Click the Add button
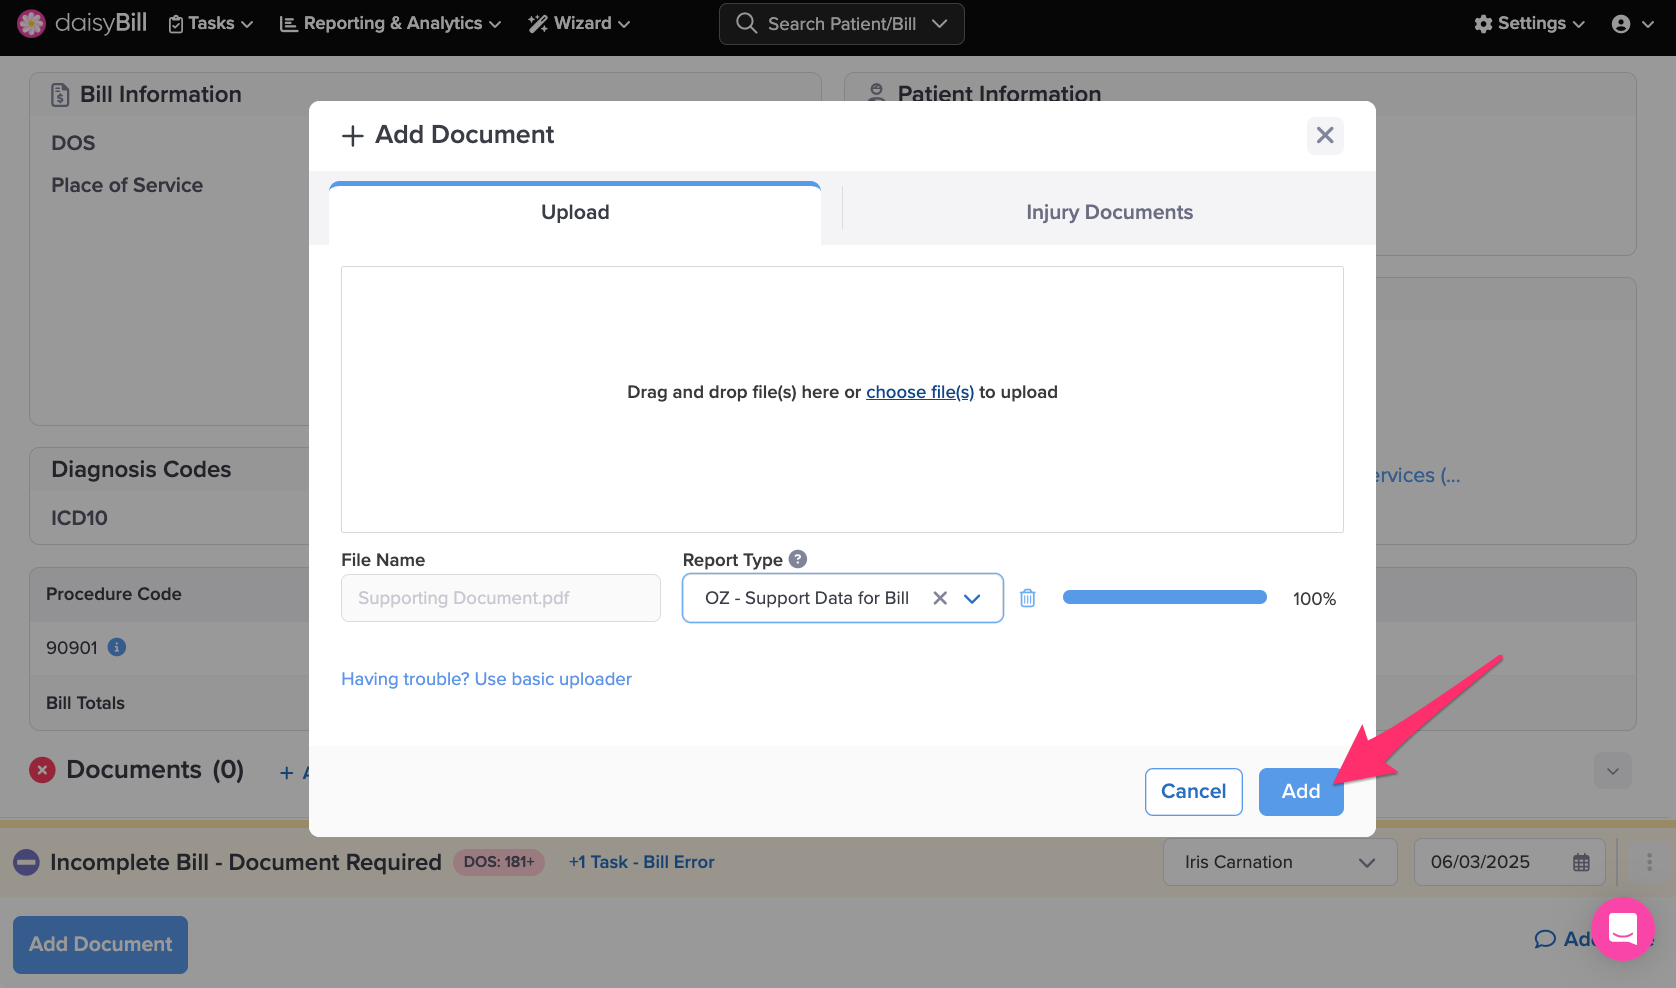The image size is (1676, 988). 1300,791
